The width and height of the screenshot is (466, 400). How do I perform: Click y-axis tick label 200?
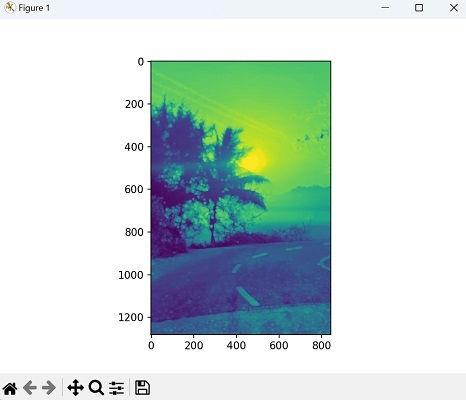134,104
